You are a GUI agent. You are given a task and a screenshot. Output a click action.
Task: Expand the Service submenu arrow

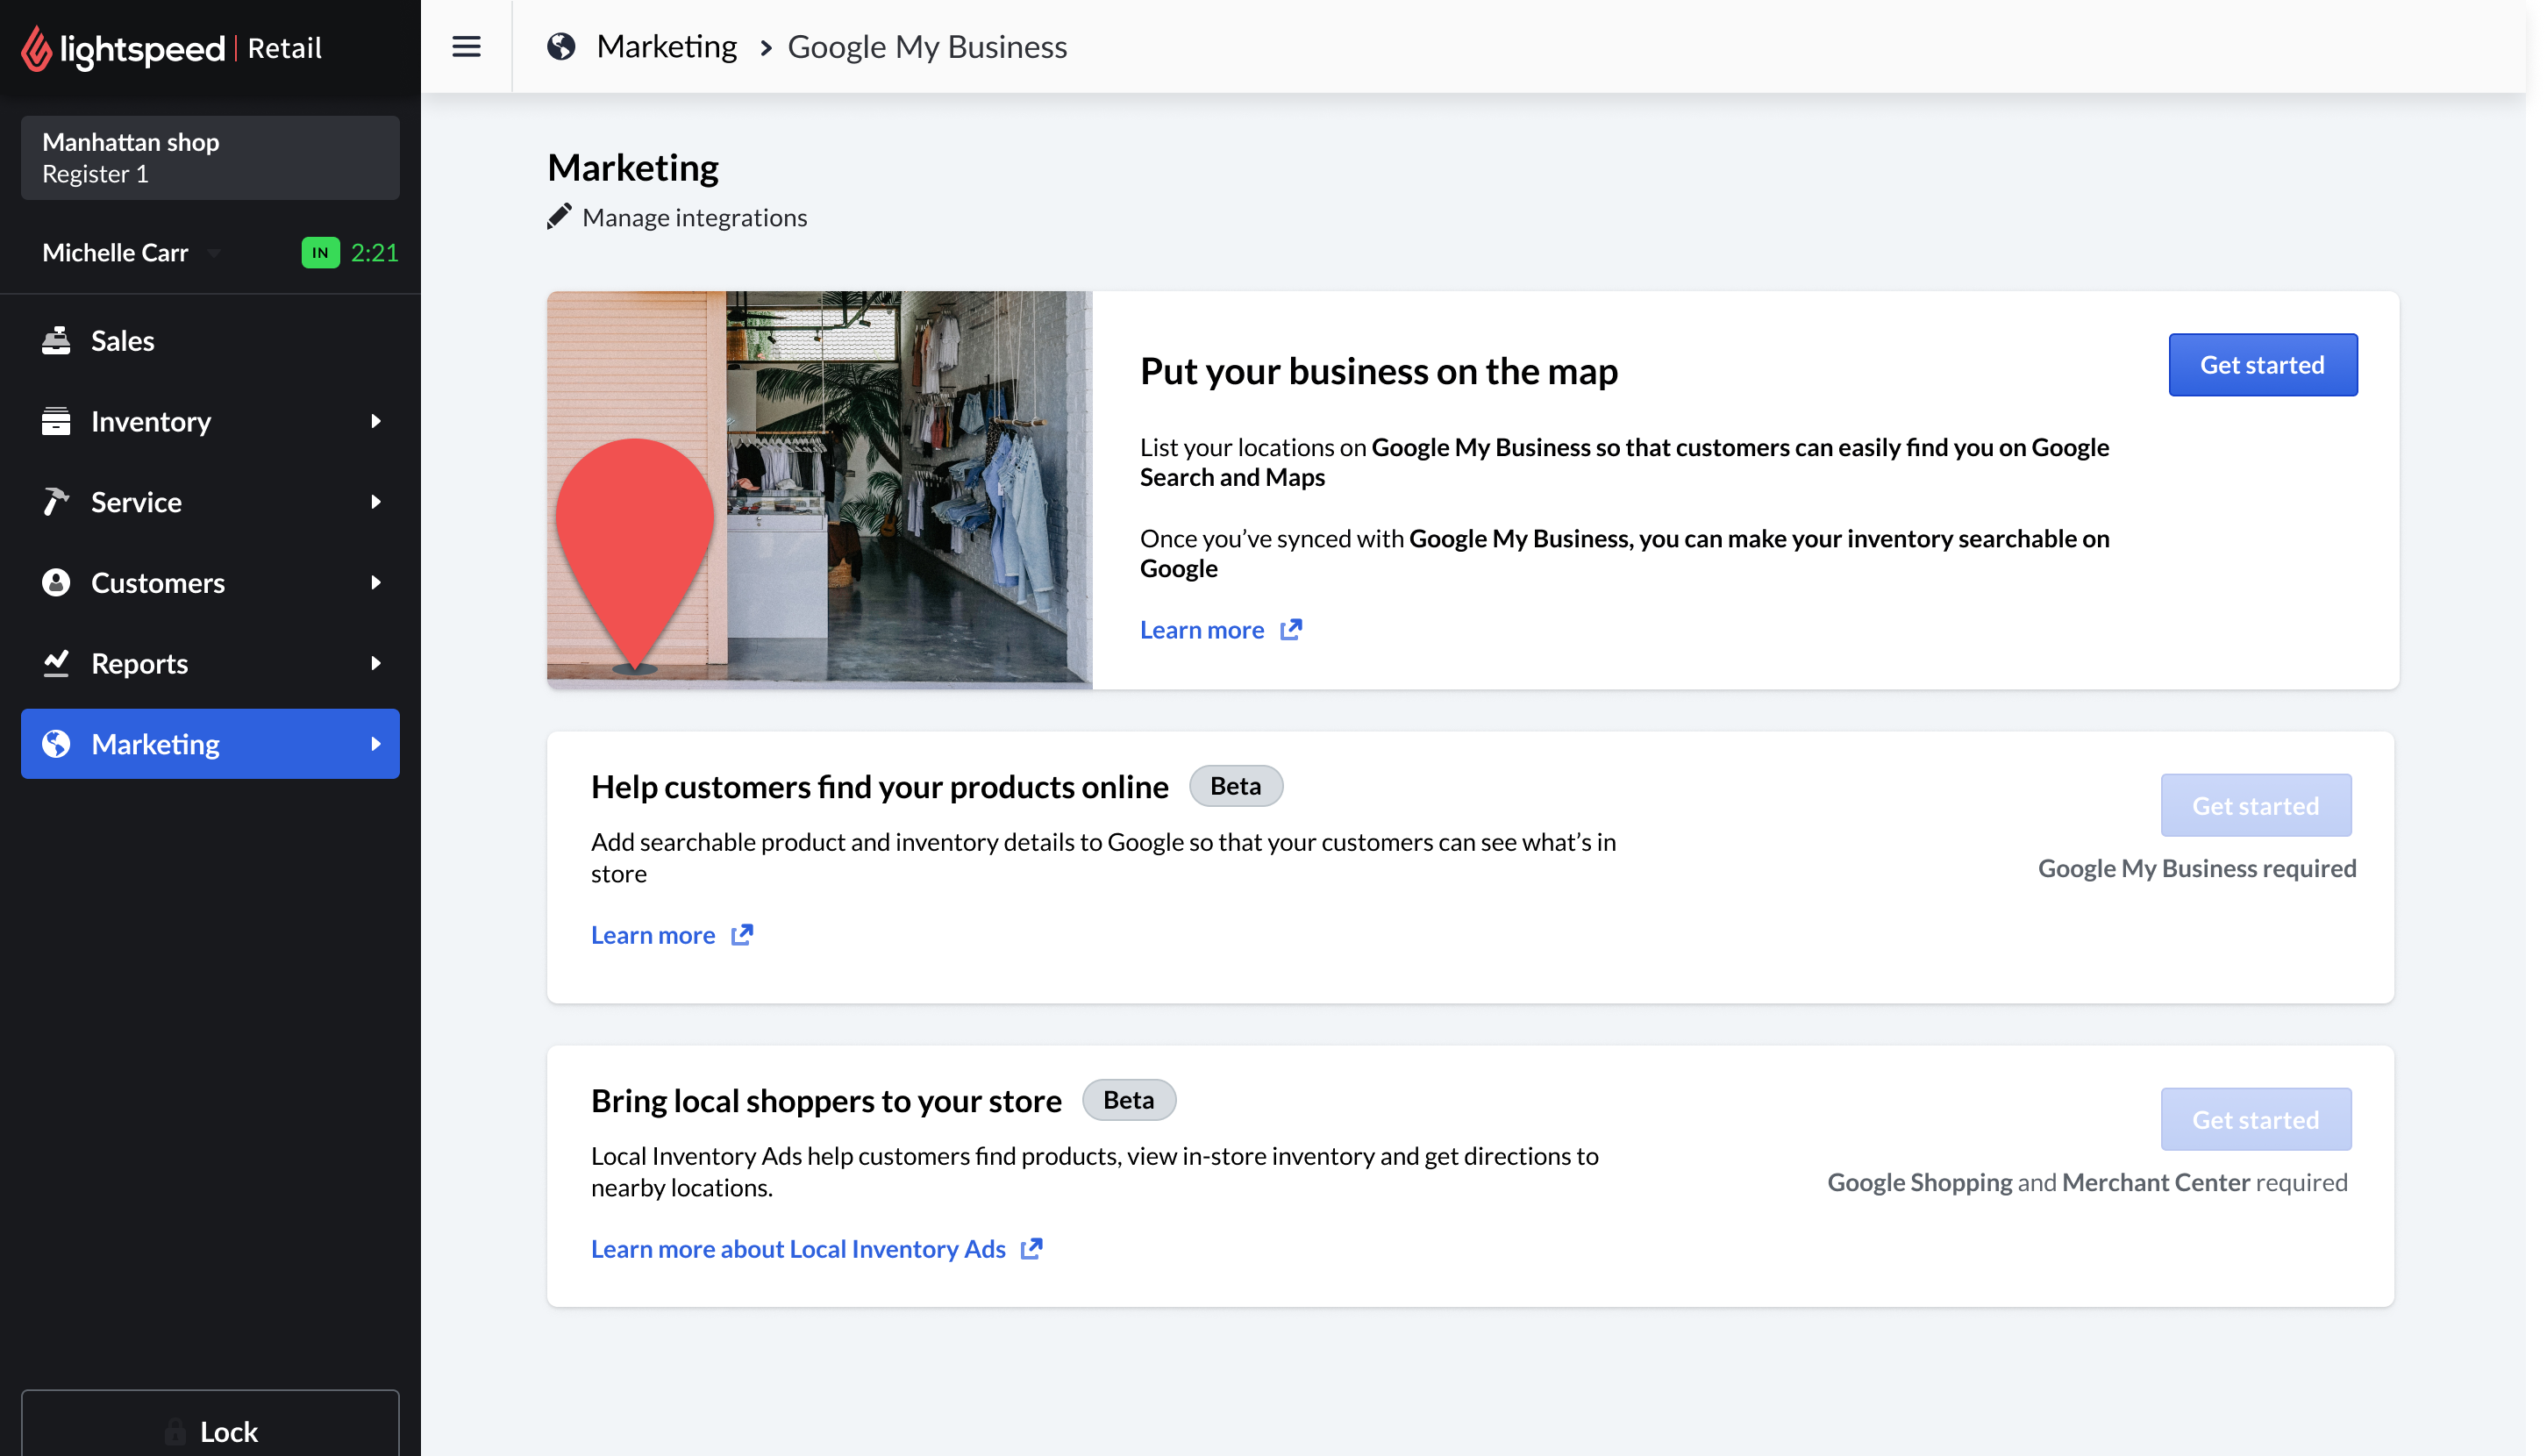[x=376, y=502]
